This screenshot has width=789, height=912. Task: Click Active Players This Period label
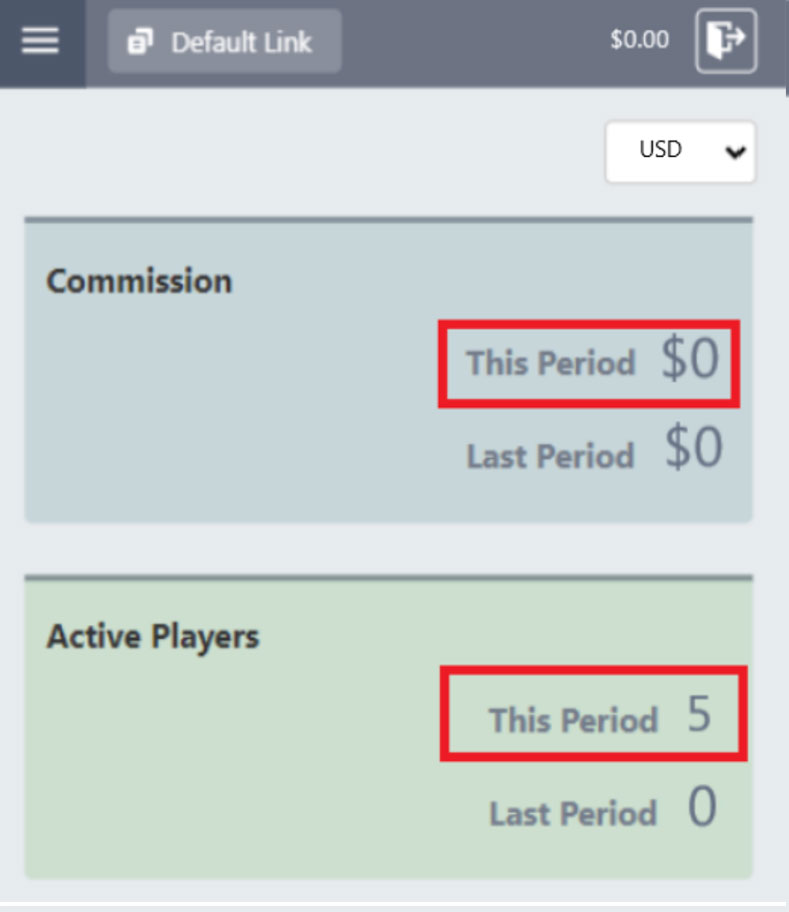click(x=573, y=720)
